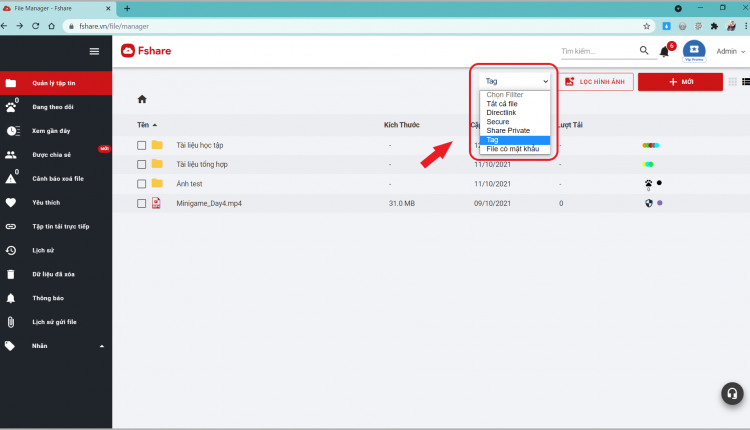Open Cảnh báo xoá file warnings

56,178
